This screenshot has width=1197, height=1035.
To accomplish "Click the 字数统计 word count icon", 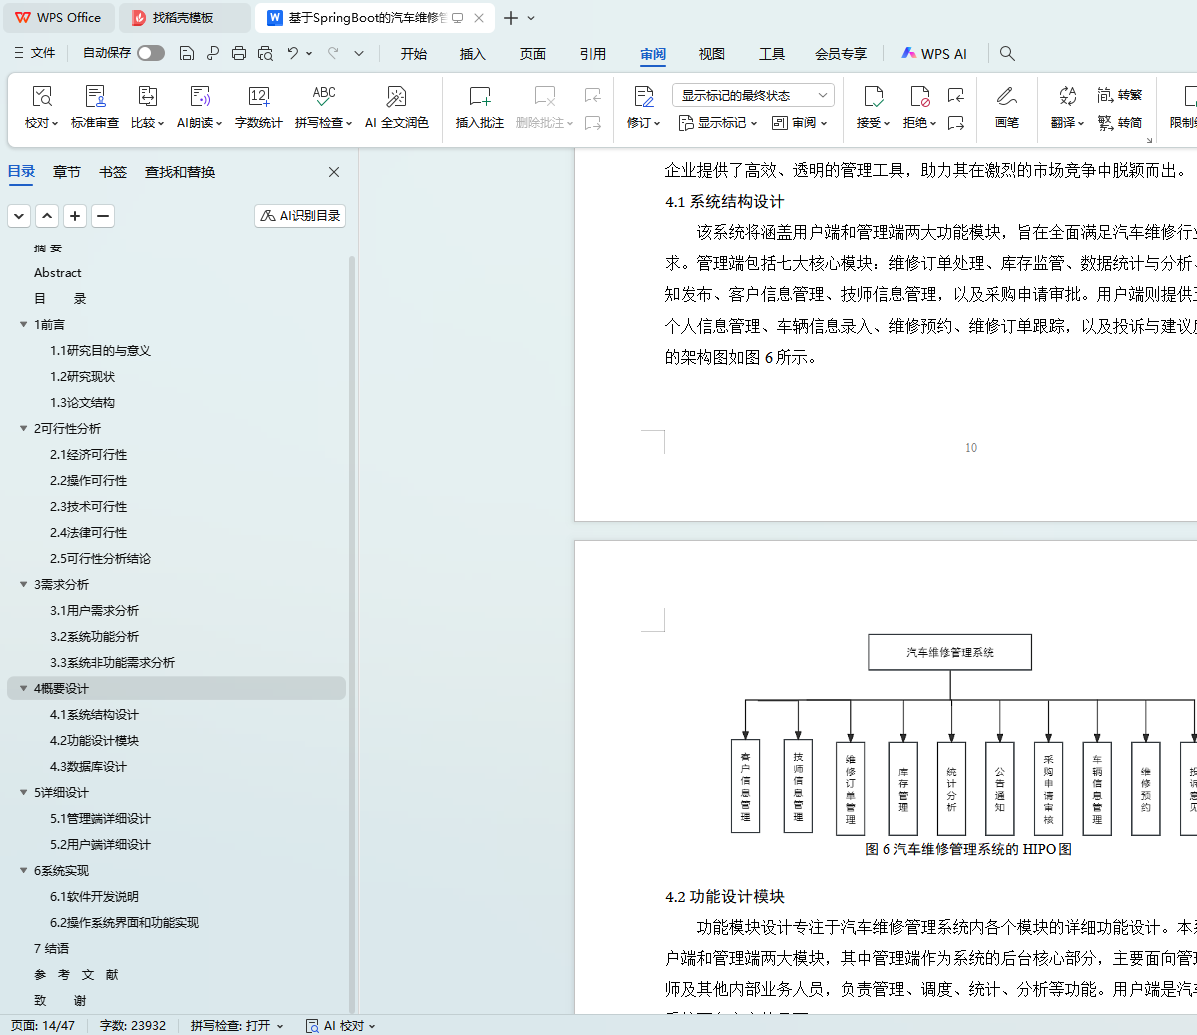I will coord(258,97).
